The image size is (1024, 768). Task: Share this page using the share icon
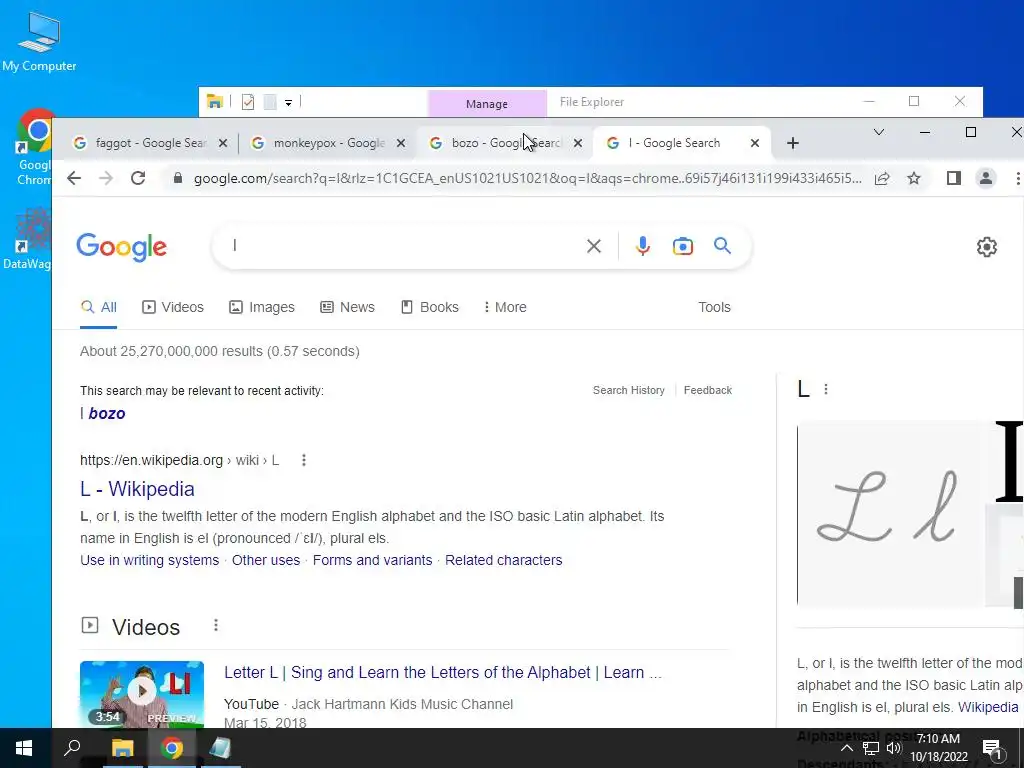coord(882,178)
